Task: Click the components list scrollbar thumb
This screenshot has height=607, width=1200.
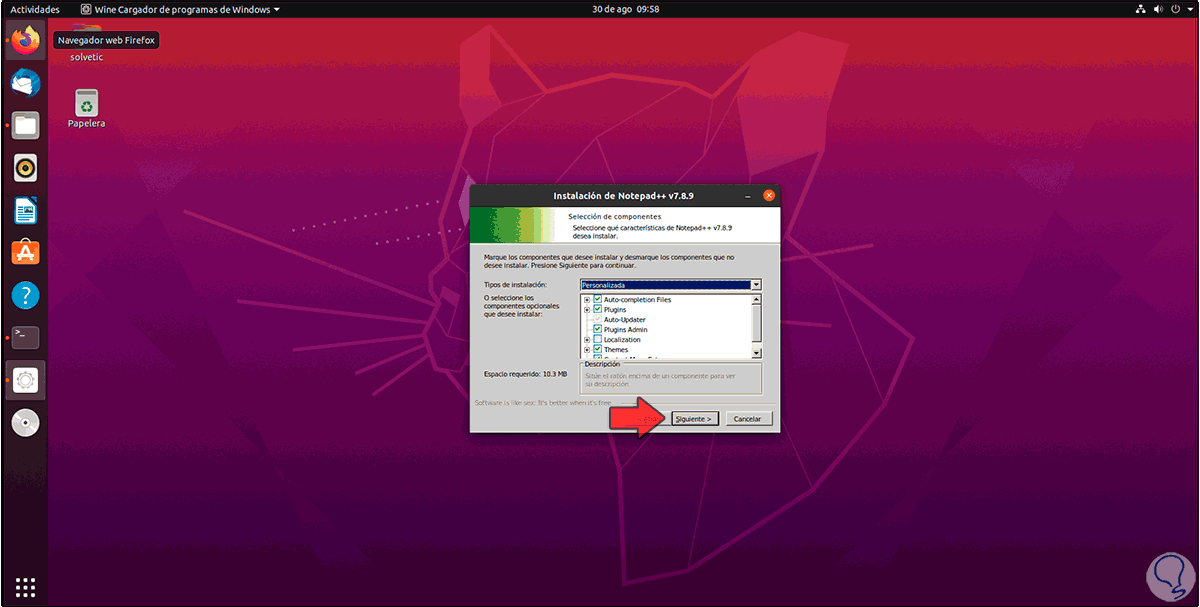Action: click(x=756, y=321)
